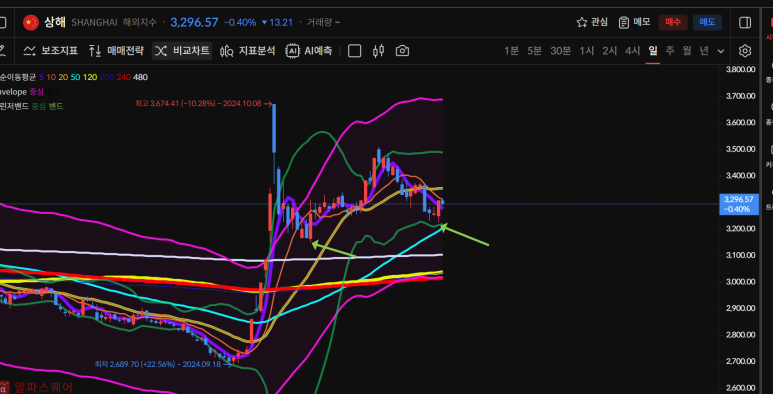The width and height of the screenshot is (773, 394).
Task: Select the 일 daily timeframe
Action: (653, 51)
